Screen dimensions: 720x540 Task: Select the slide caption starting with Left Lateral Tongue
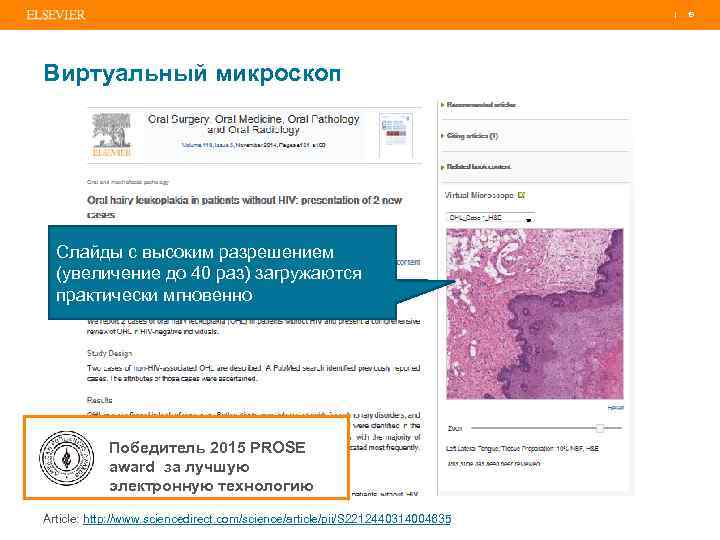point(523,449)
